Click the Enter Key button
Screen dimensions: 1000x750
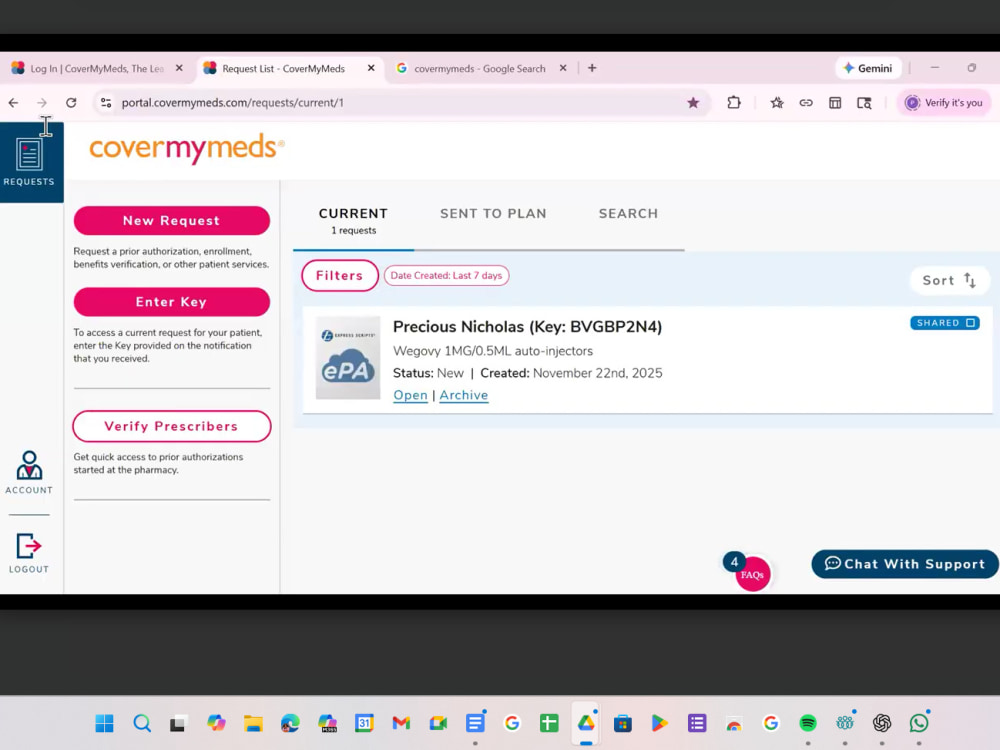pos(172,302)
